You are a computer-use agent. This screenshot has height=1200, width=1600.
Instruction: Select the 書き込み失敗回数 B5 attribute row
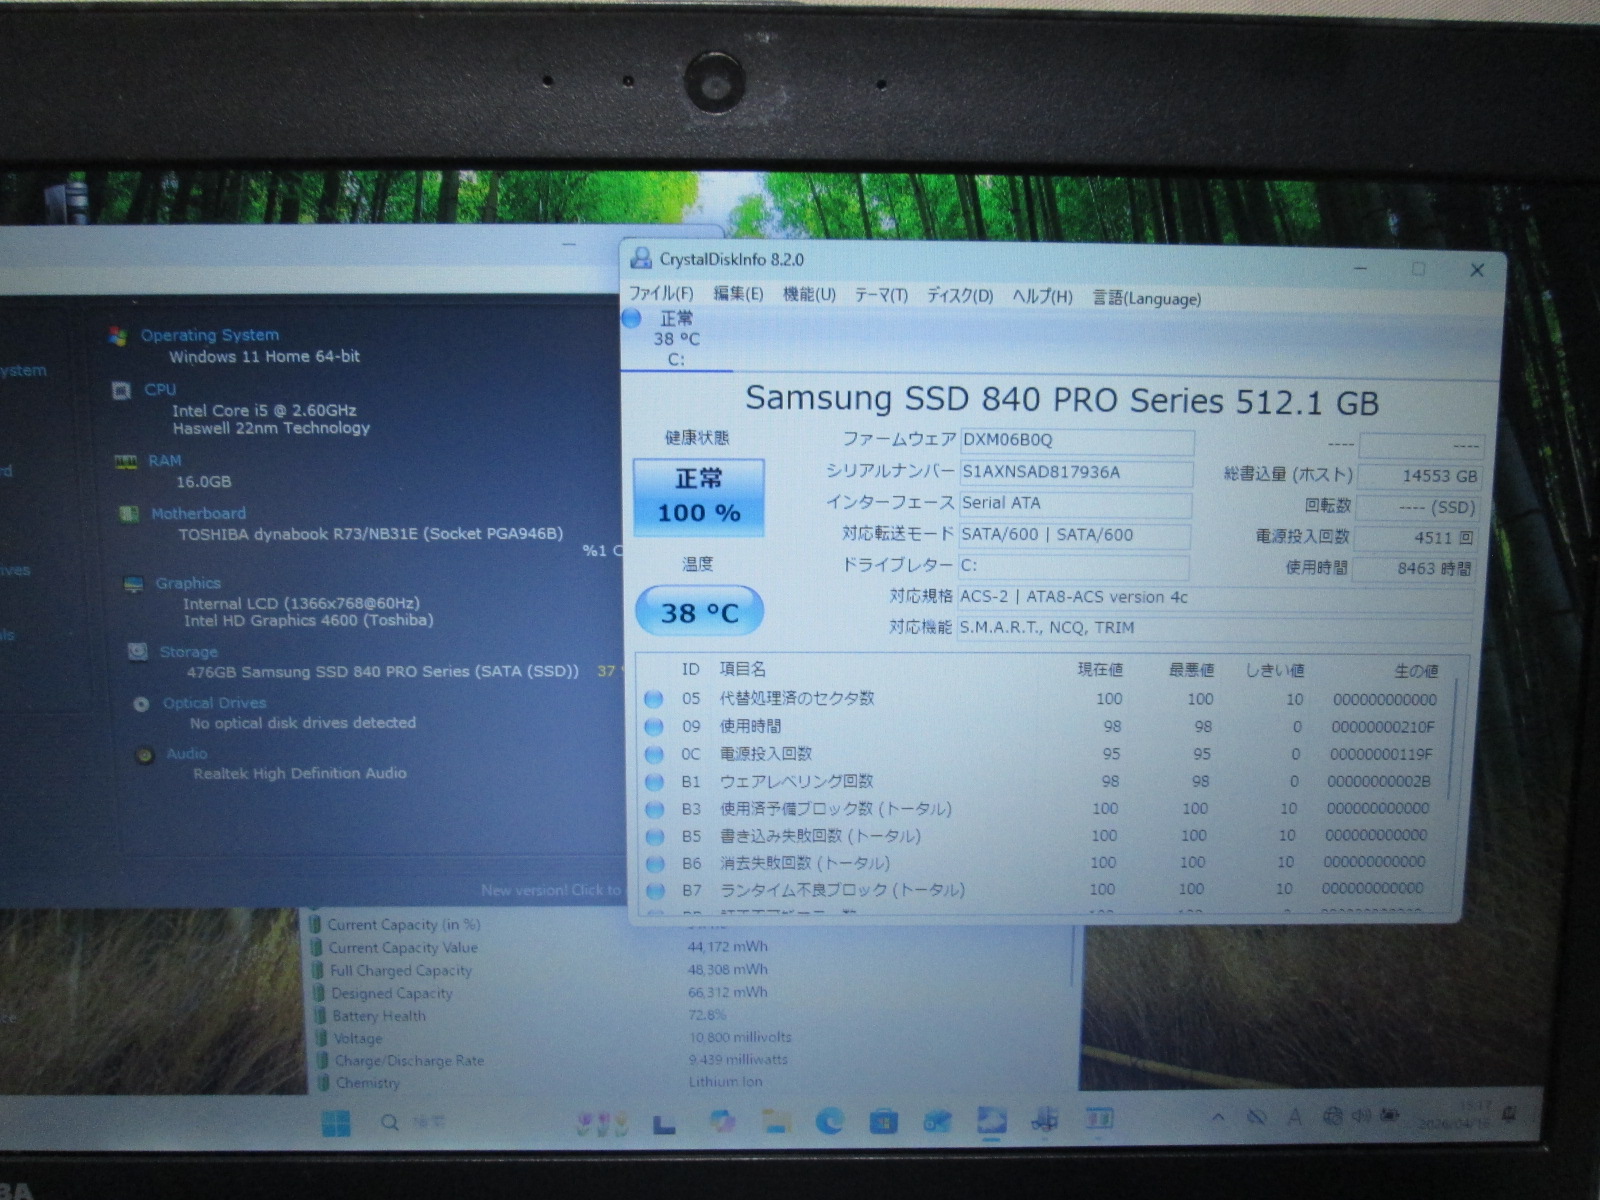tap(820, 836)
